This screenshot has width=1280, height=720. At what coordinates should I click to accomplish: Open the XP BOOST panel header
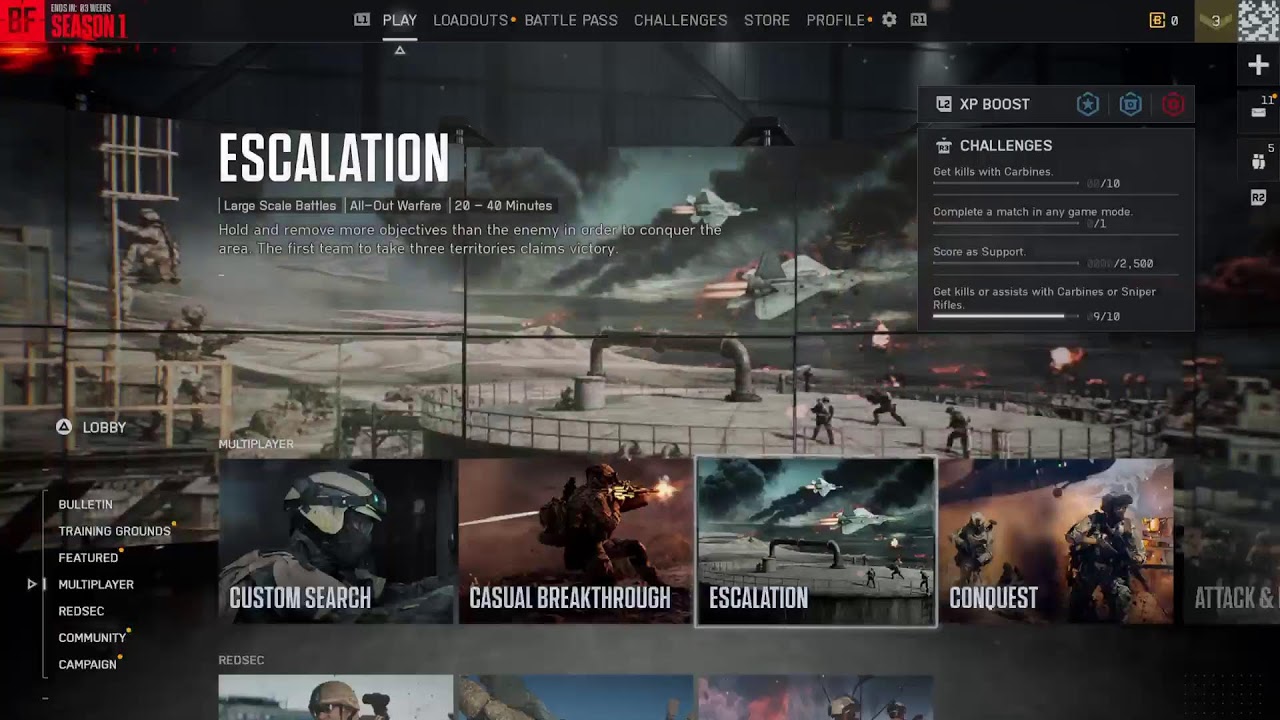(x=1056, y=104)
